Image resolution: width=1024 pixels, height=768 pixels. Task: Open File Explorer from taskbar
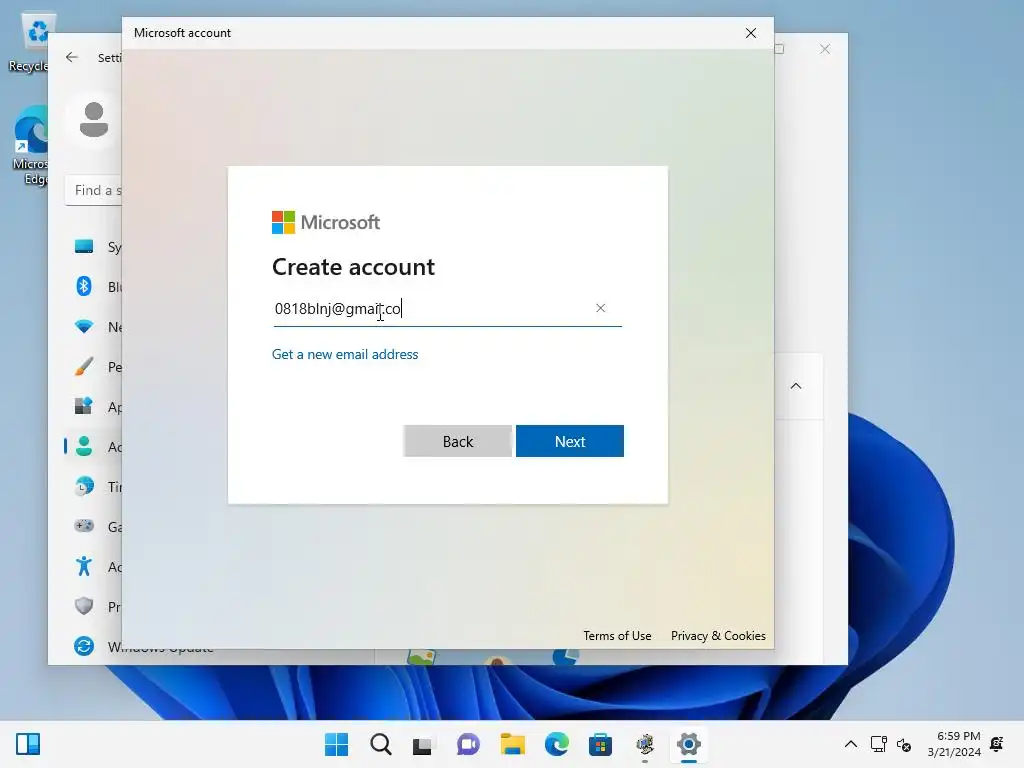pos(513,744)
